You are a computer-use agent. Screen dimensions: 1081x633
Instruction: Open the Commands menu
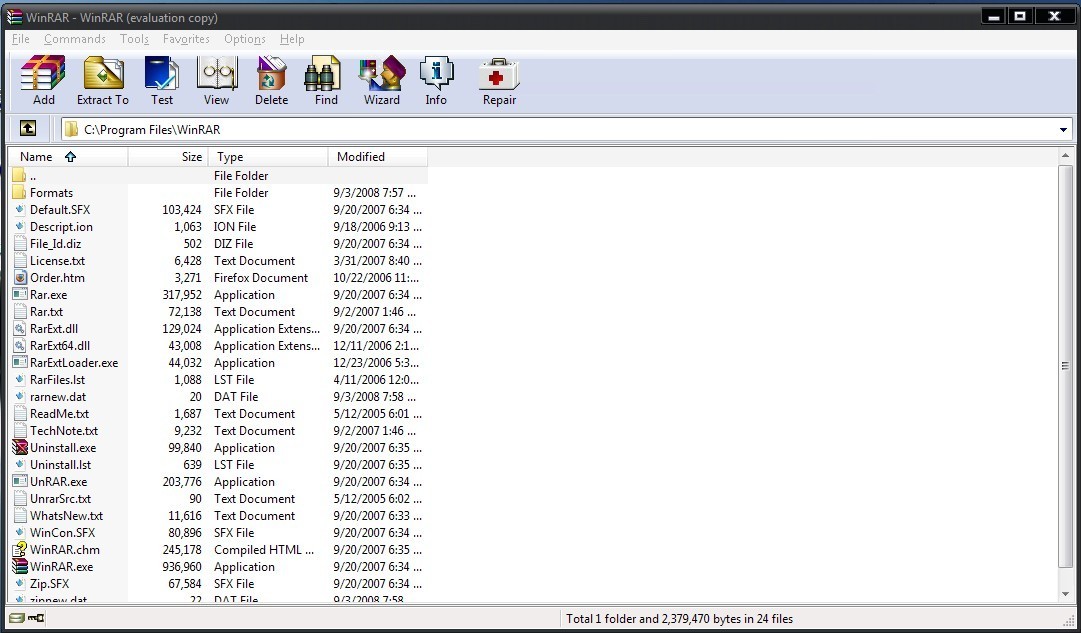[x=74, y=39]
